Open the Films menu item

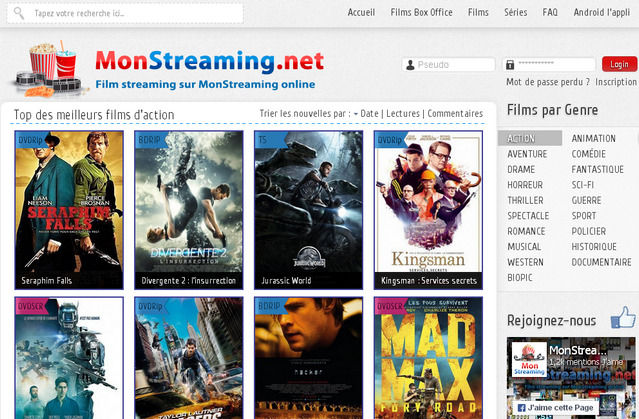pos(478,13)
